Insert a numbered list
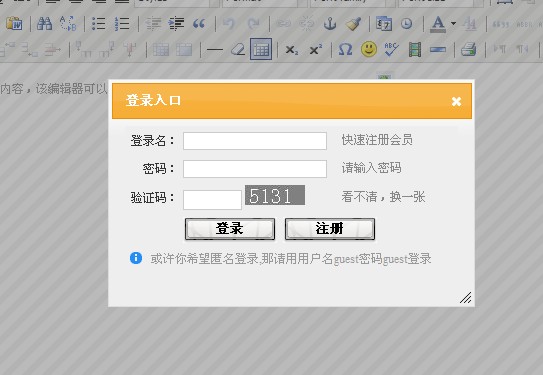The image size is (543, 375). (x=122, y=24)
